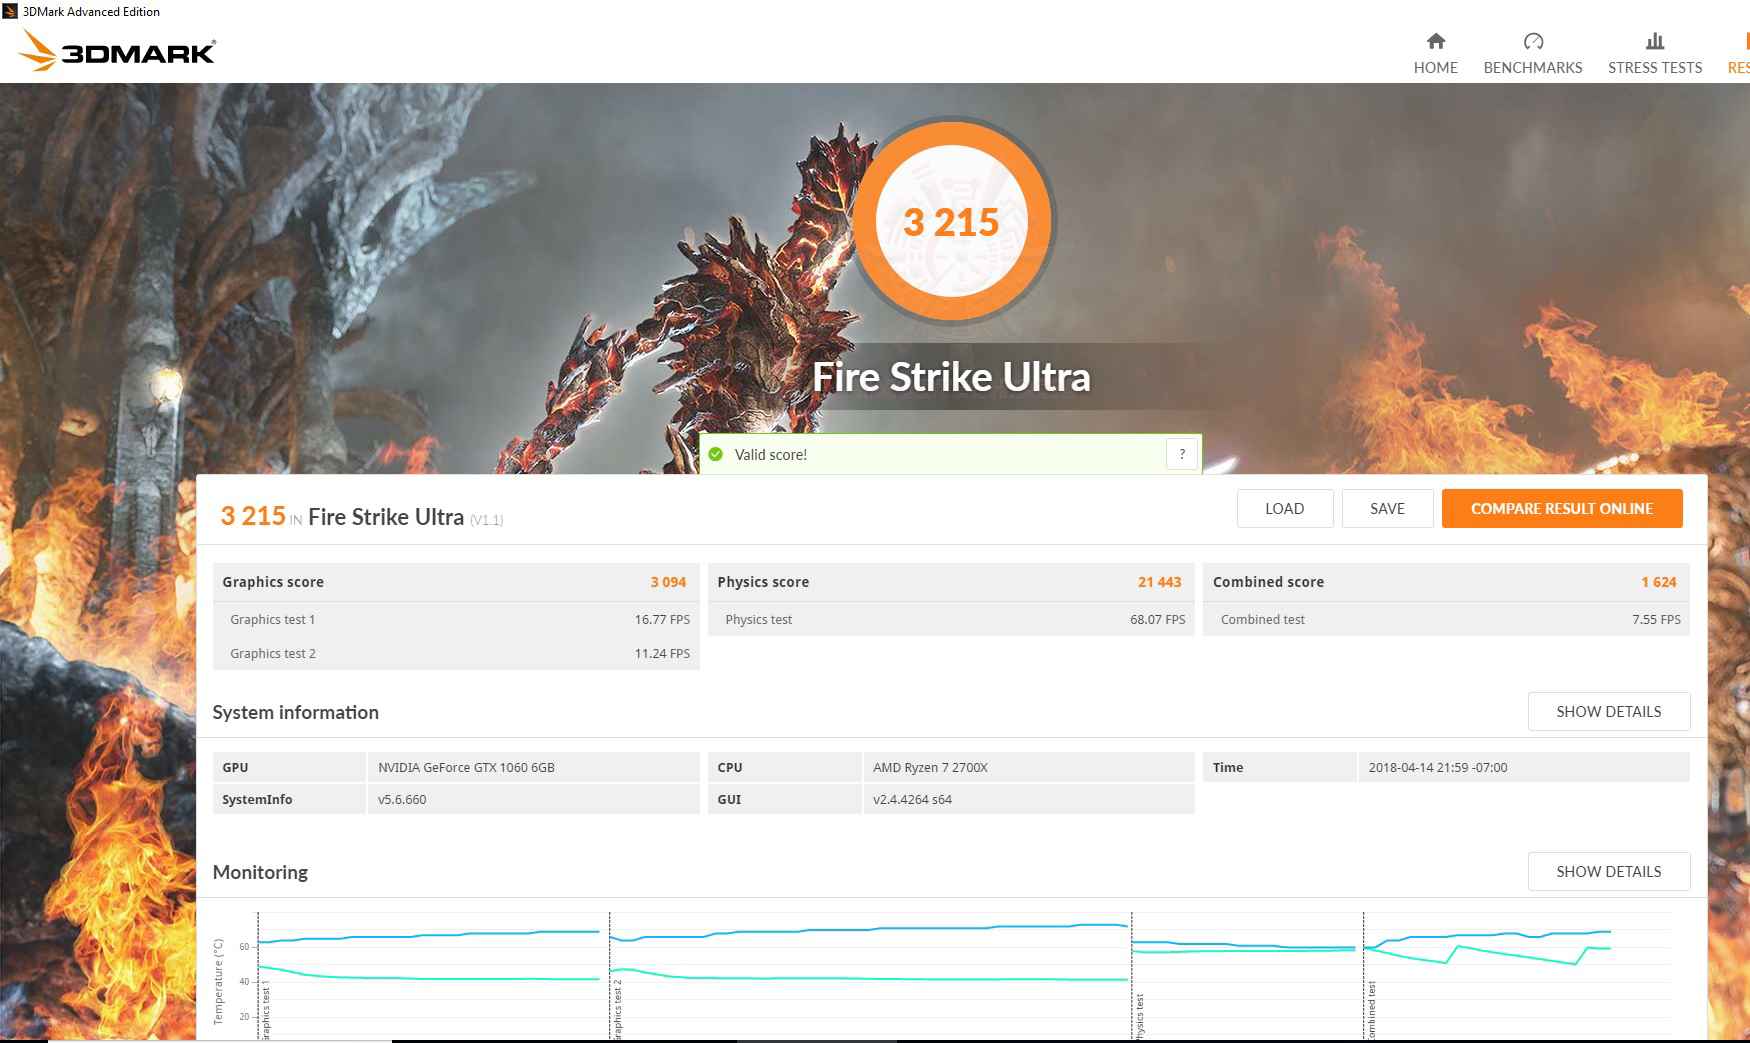
Task: Click the SAVE button
Action: point(1387,508)
